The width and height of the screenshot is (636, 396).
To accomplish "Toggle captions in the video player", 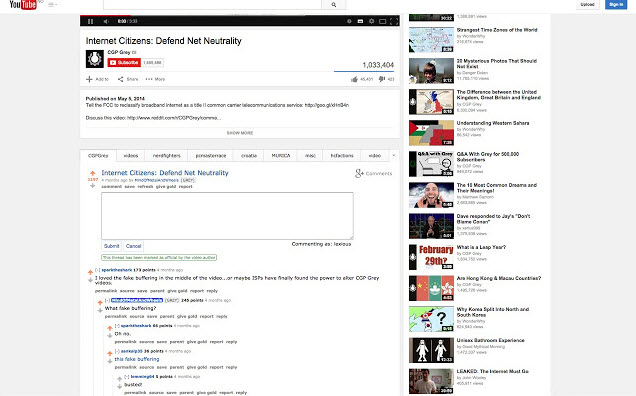I will click(360, 21).
